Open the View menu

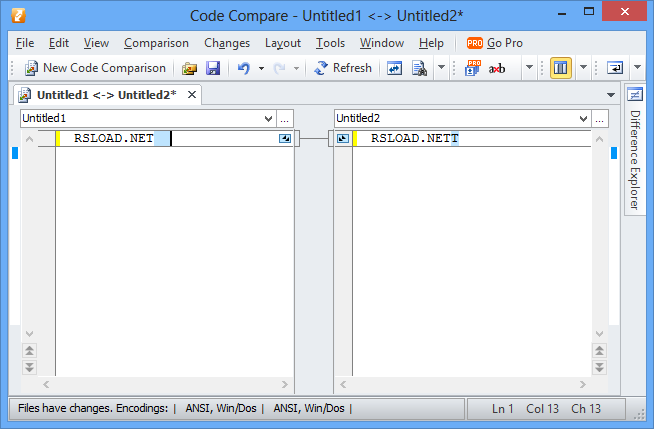pyautogui.click(x=96, y=43)
